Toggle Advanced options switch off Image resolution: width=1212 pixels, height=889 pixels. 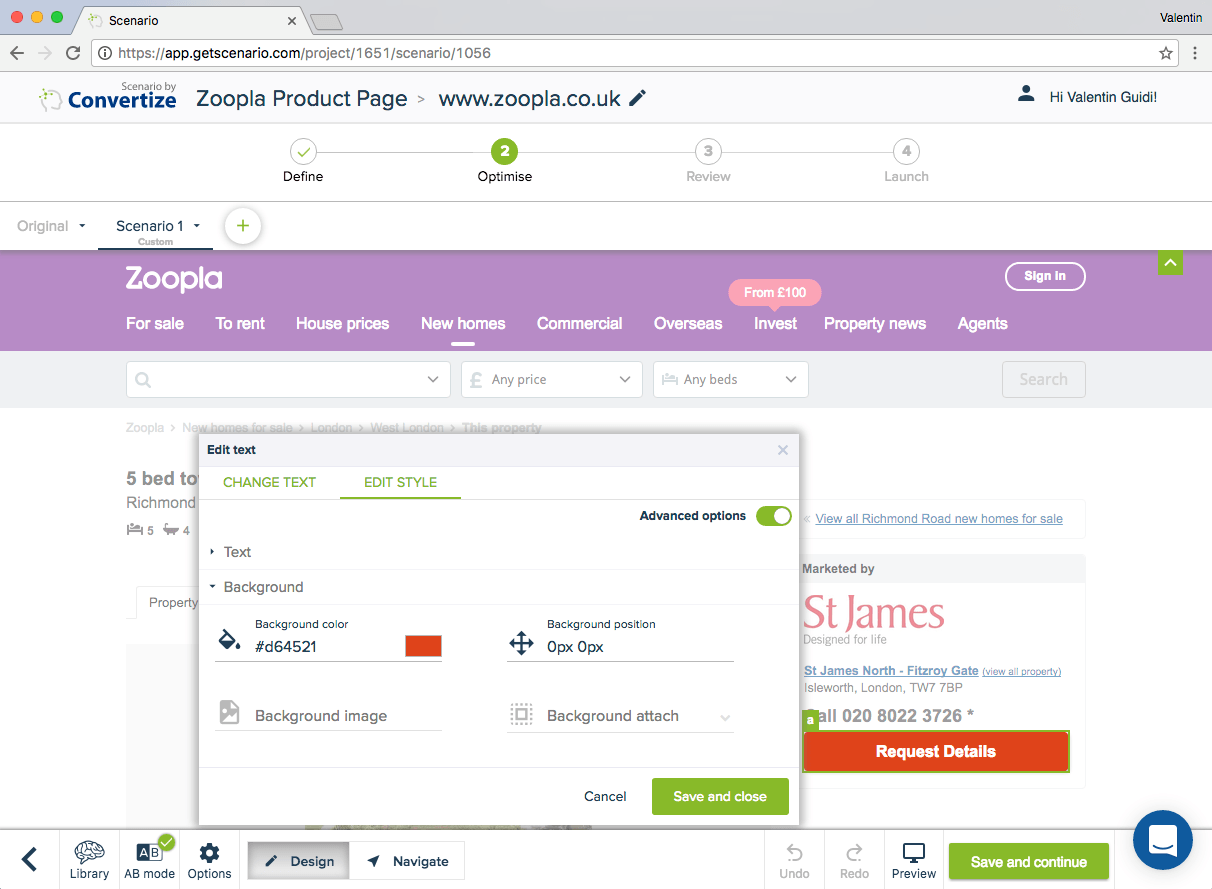click(773, 516)
